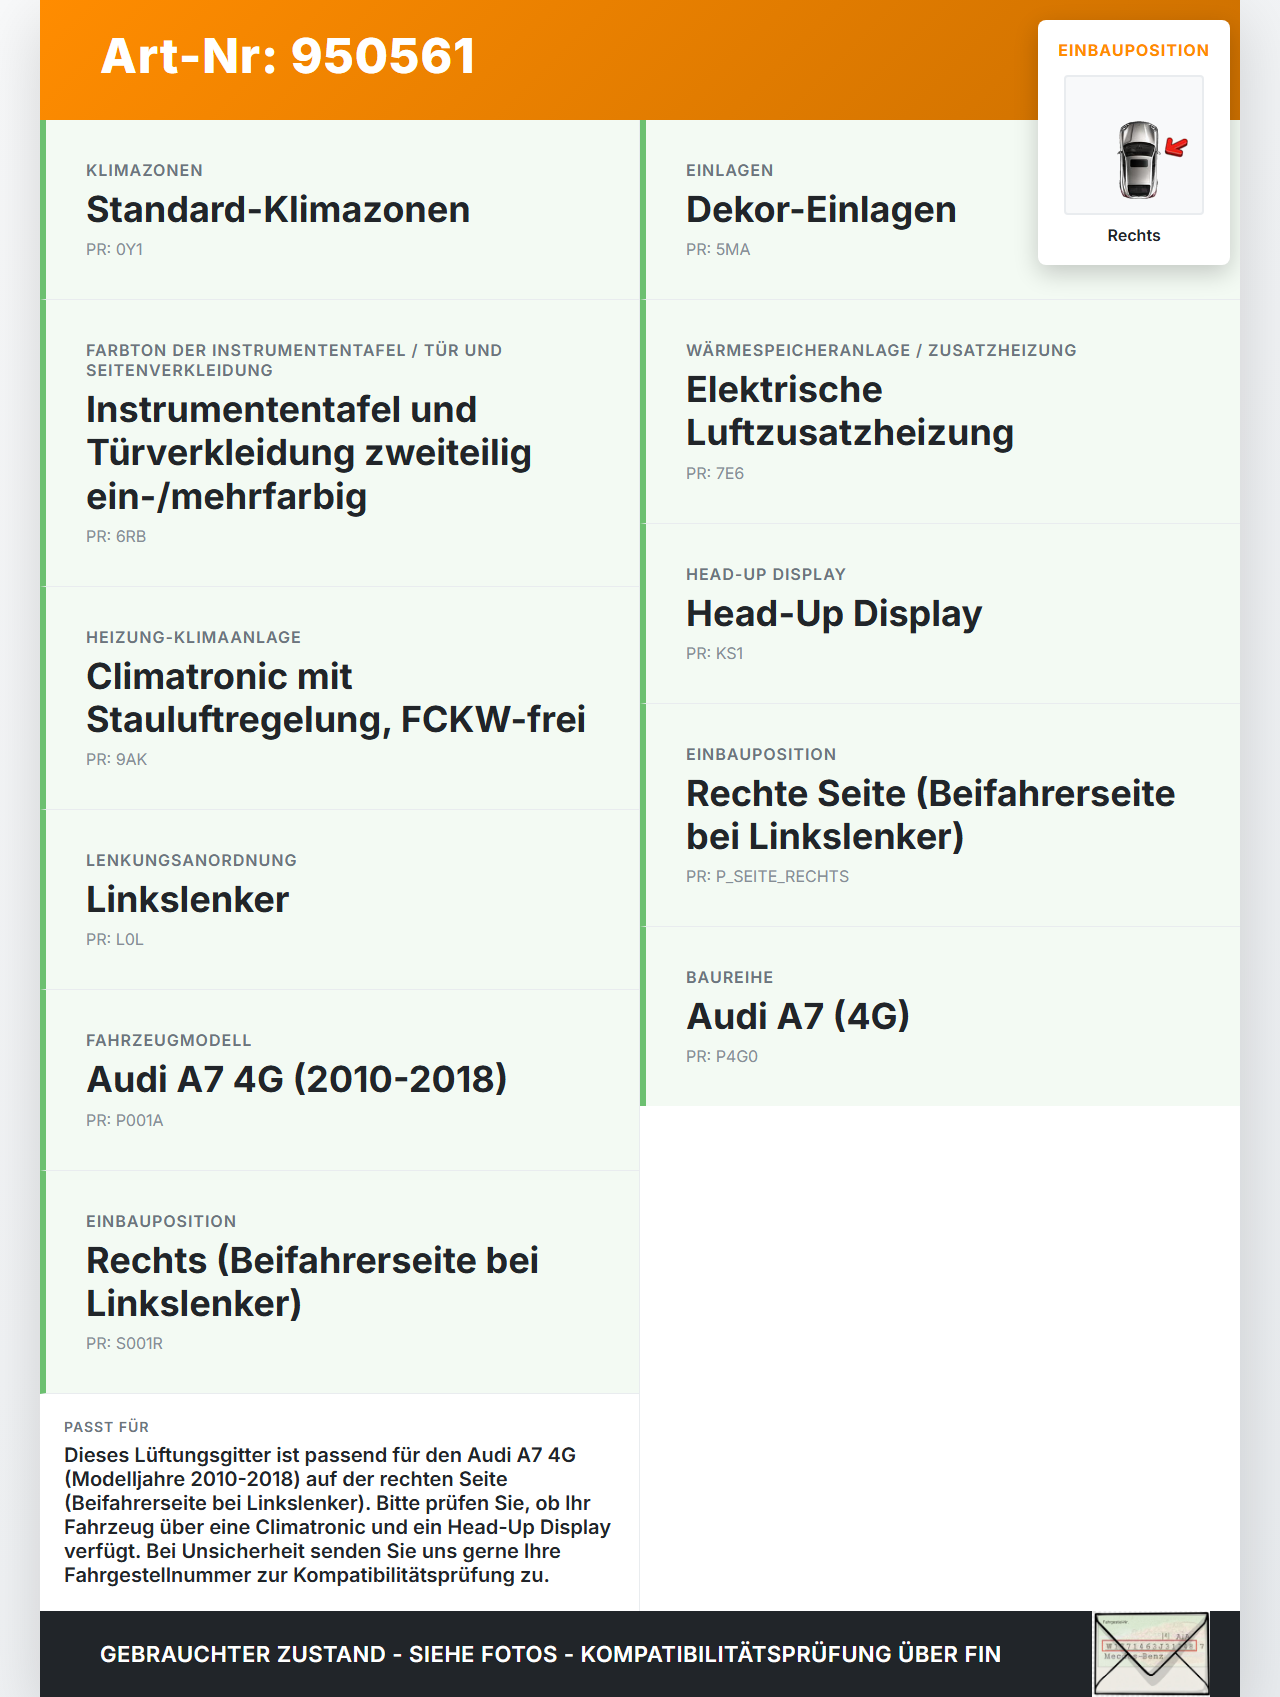Click the car position icon with red arrow
1280x1697 pixels.
point(1134,146)
